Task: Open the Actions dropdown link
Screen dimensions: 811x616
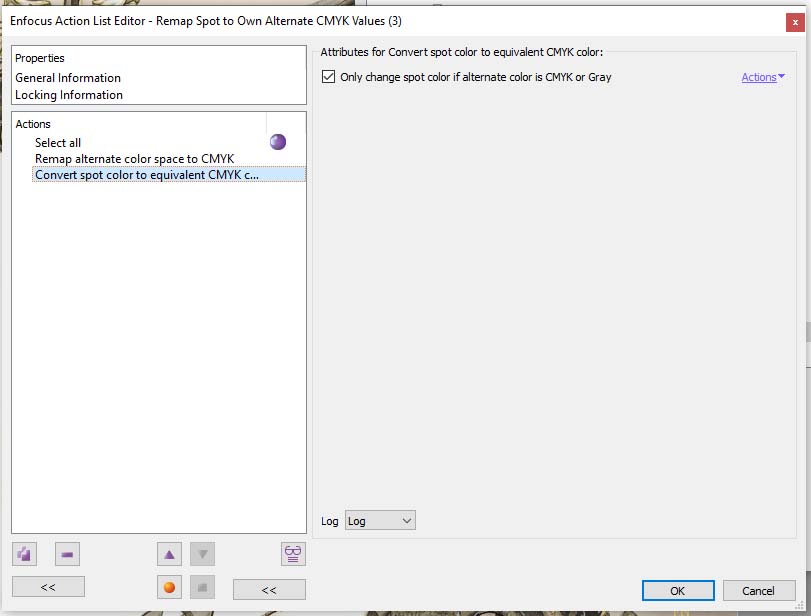Action: point(763,77)
